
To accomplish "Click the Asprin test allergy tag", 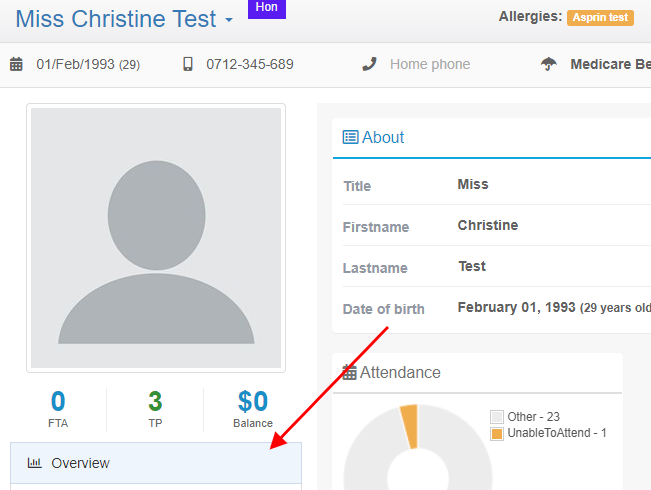I will click(600, 17).
